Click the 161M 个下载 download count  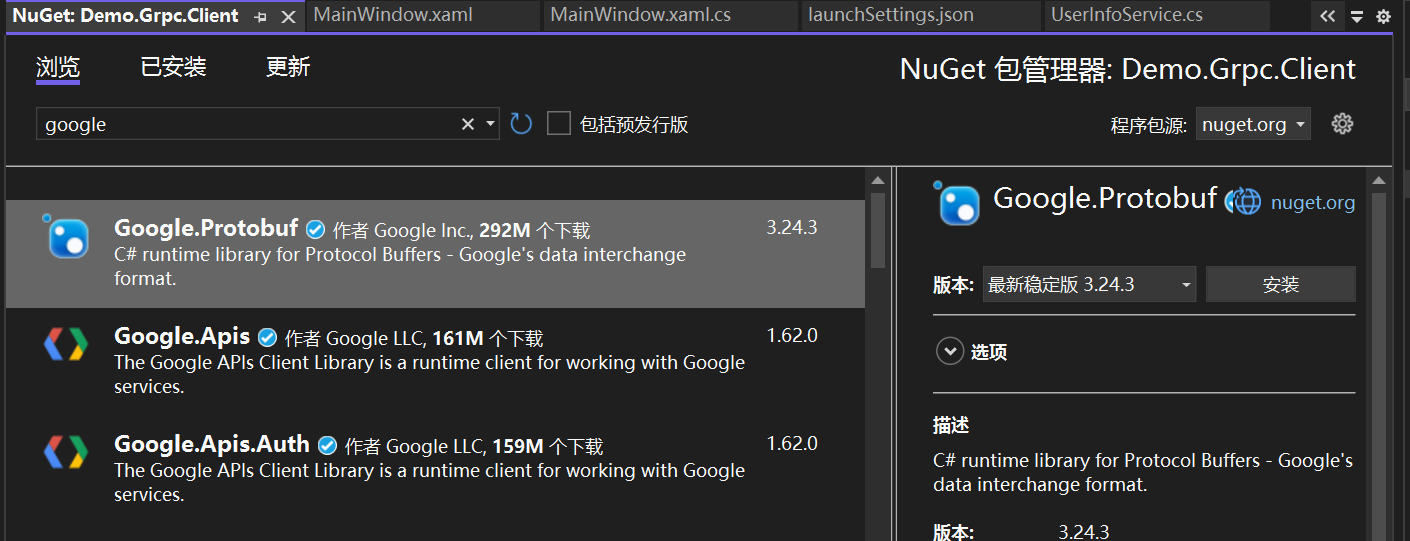488,338
